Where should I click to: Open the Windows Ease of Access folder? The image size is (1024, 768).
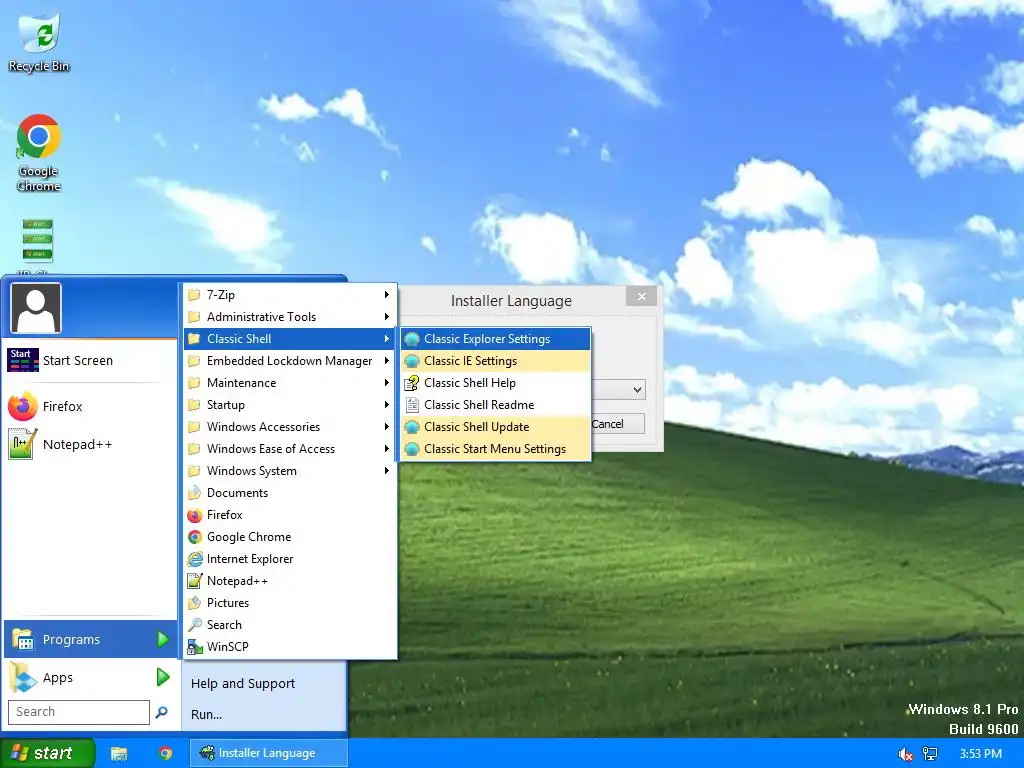(x=290, y=449)
